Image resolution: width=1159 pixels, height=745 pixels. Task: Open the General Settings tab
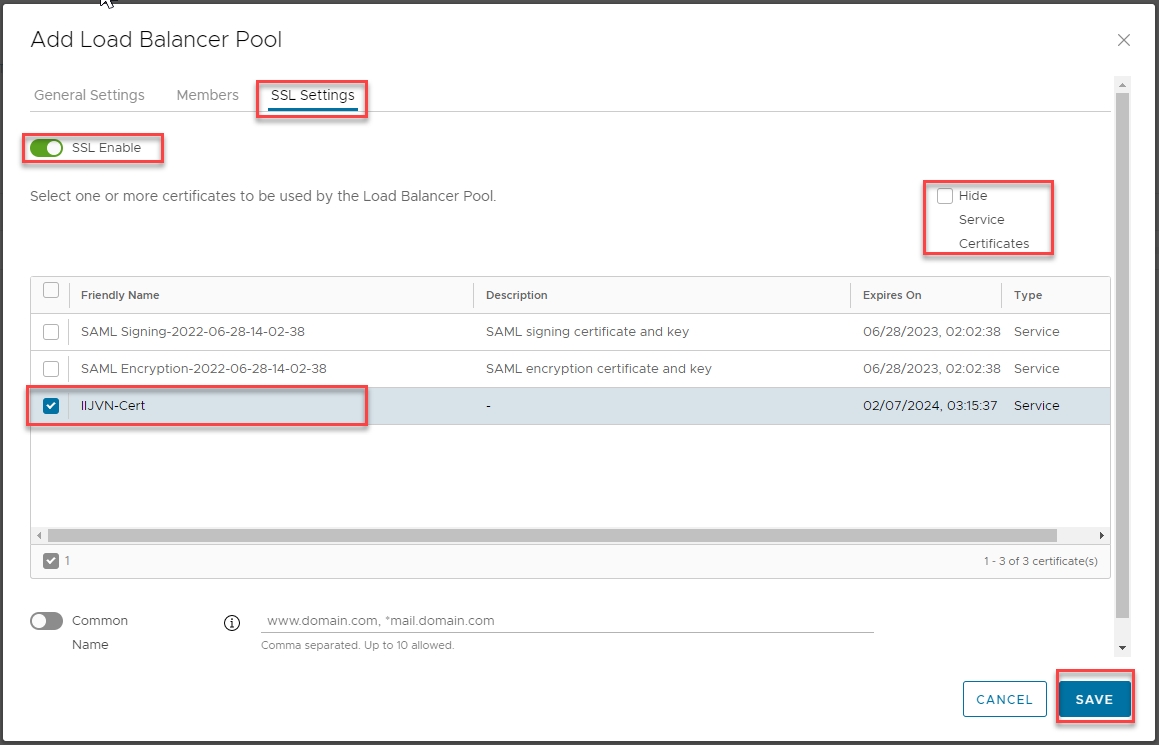(89, 95)
